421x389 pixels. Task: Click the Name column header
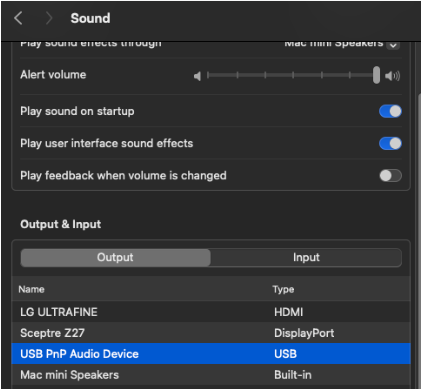tap(32, 289)
